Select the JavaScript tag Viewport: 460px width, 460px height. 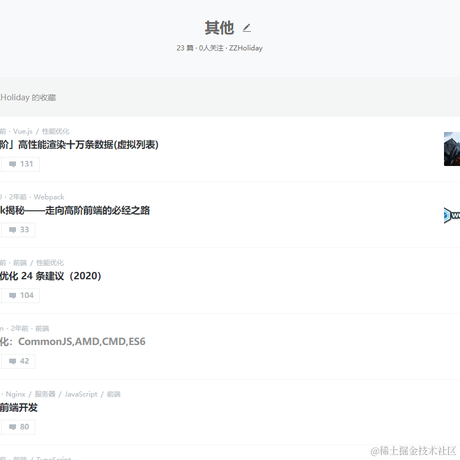tap(81, 394)
